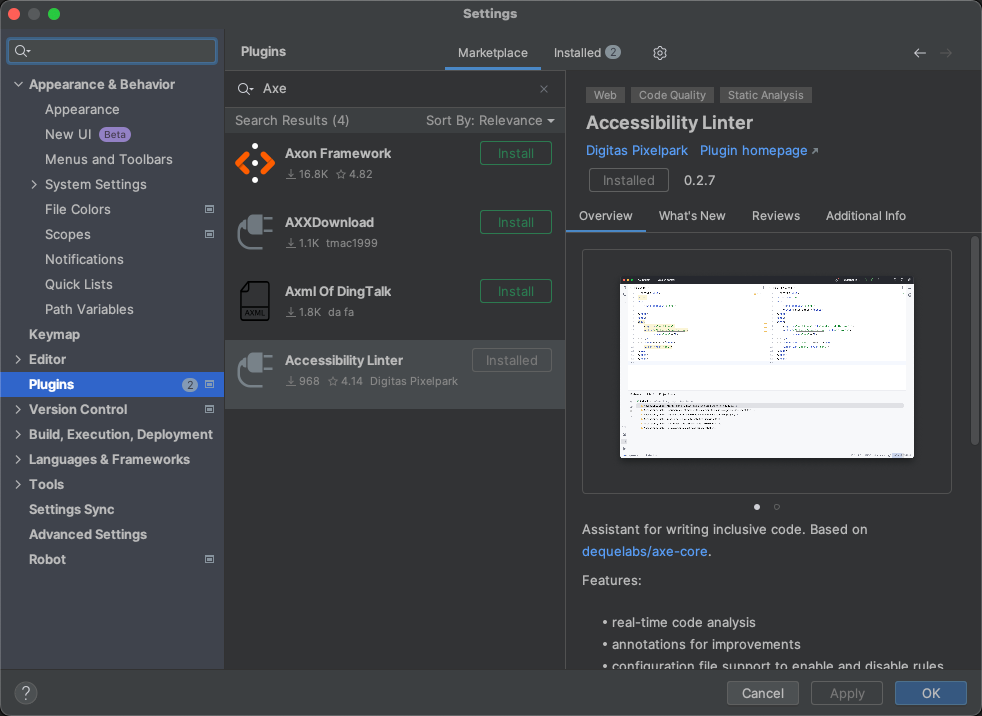
Task: Click the Accessibility Linter plugin icon
Action: [254, 369]
